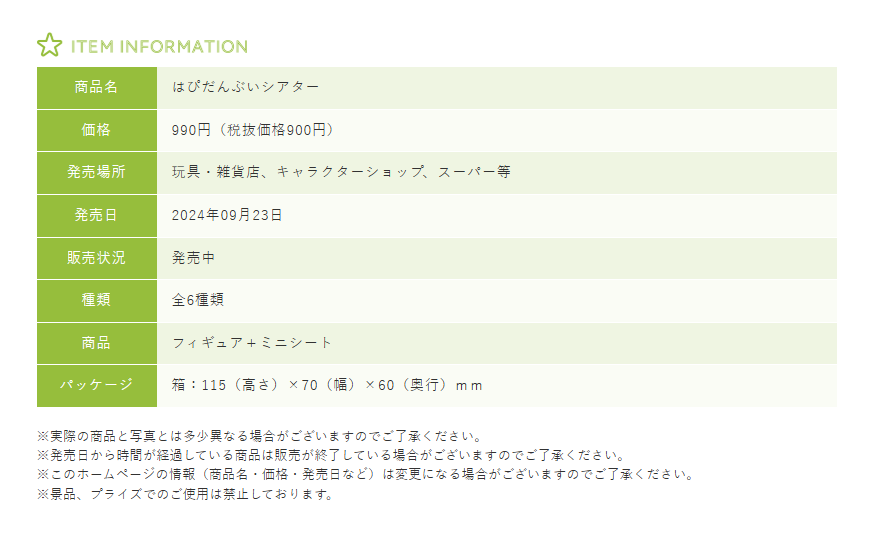Viewport: 887px width, 560px height.
Task: Click the first note about 実際の商品と写真
Action: coord(260,437)
